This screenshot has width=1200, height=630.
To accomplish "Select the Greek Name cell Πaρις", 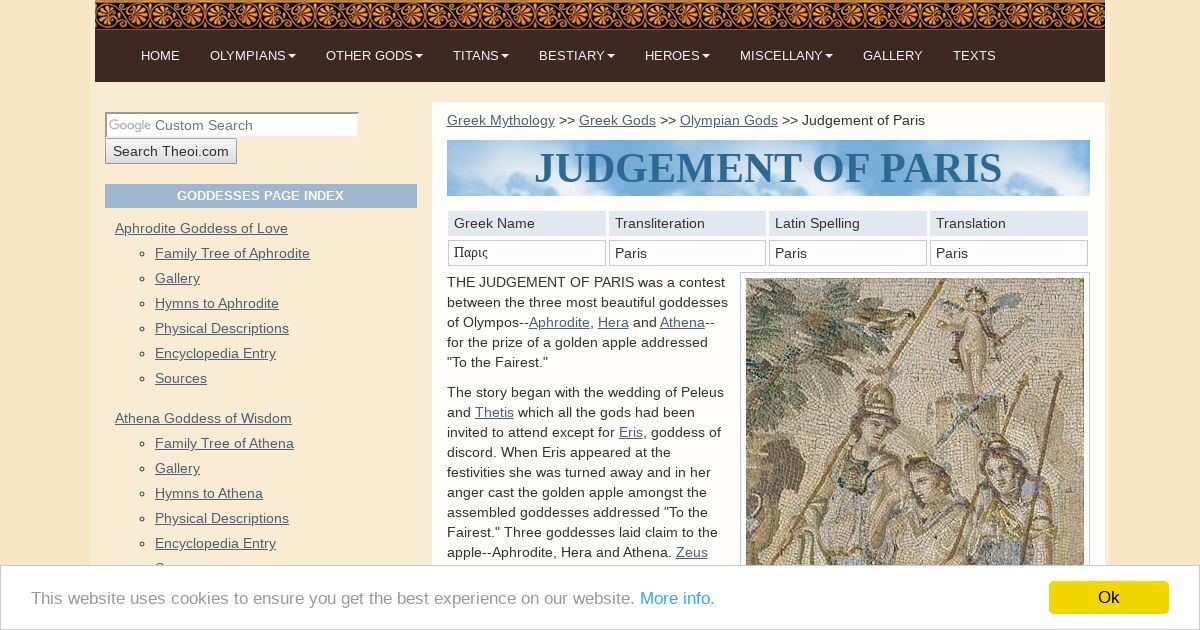I will click(x=527, y=253).
